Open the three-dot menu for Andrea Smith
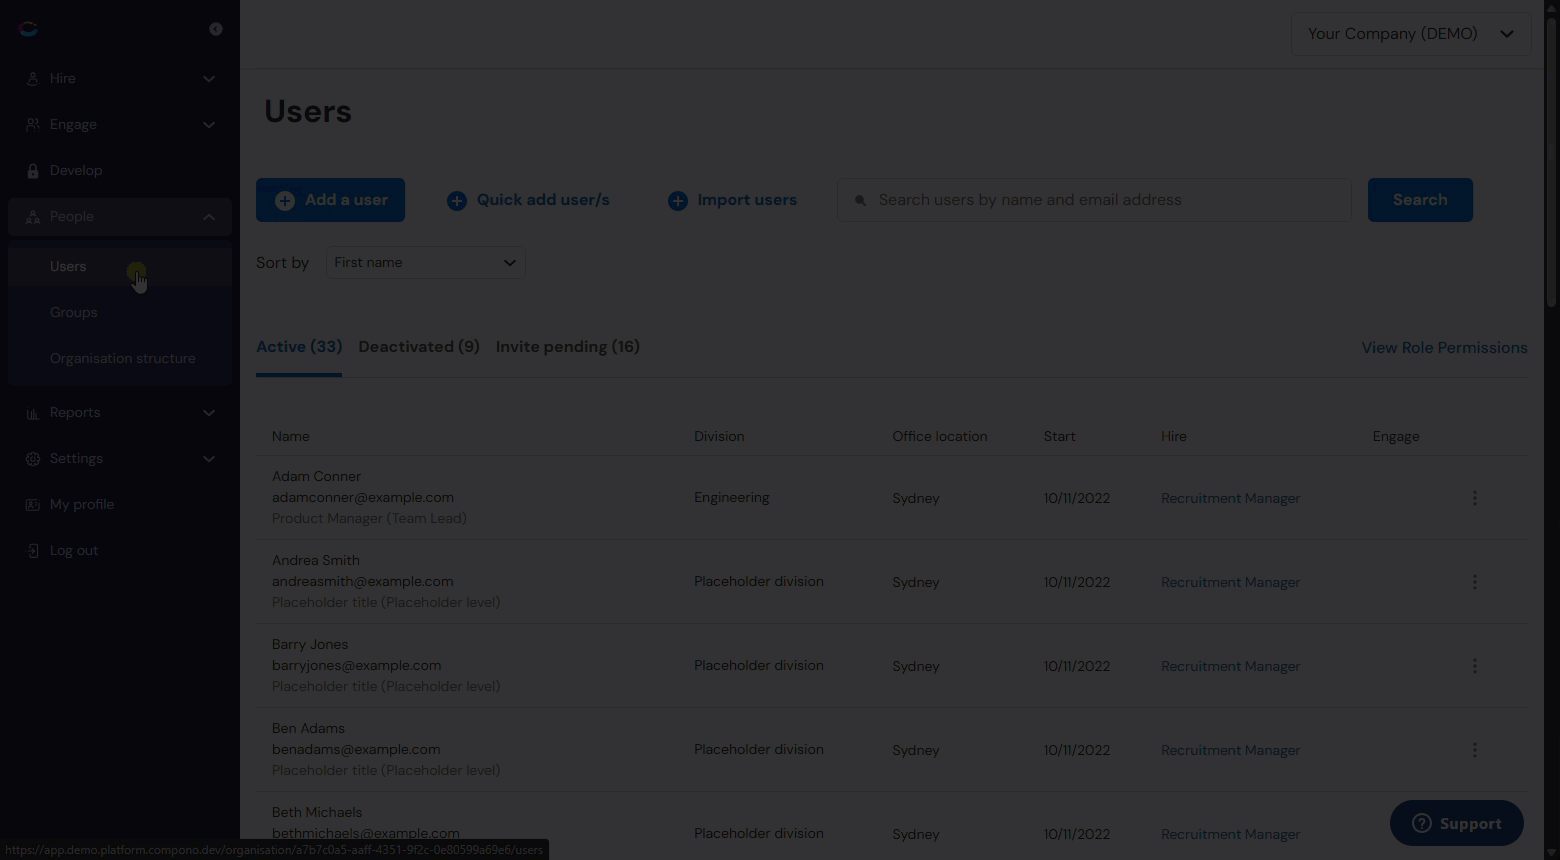Viewport: 1560px width, 860px height. (1474, 582)
